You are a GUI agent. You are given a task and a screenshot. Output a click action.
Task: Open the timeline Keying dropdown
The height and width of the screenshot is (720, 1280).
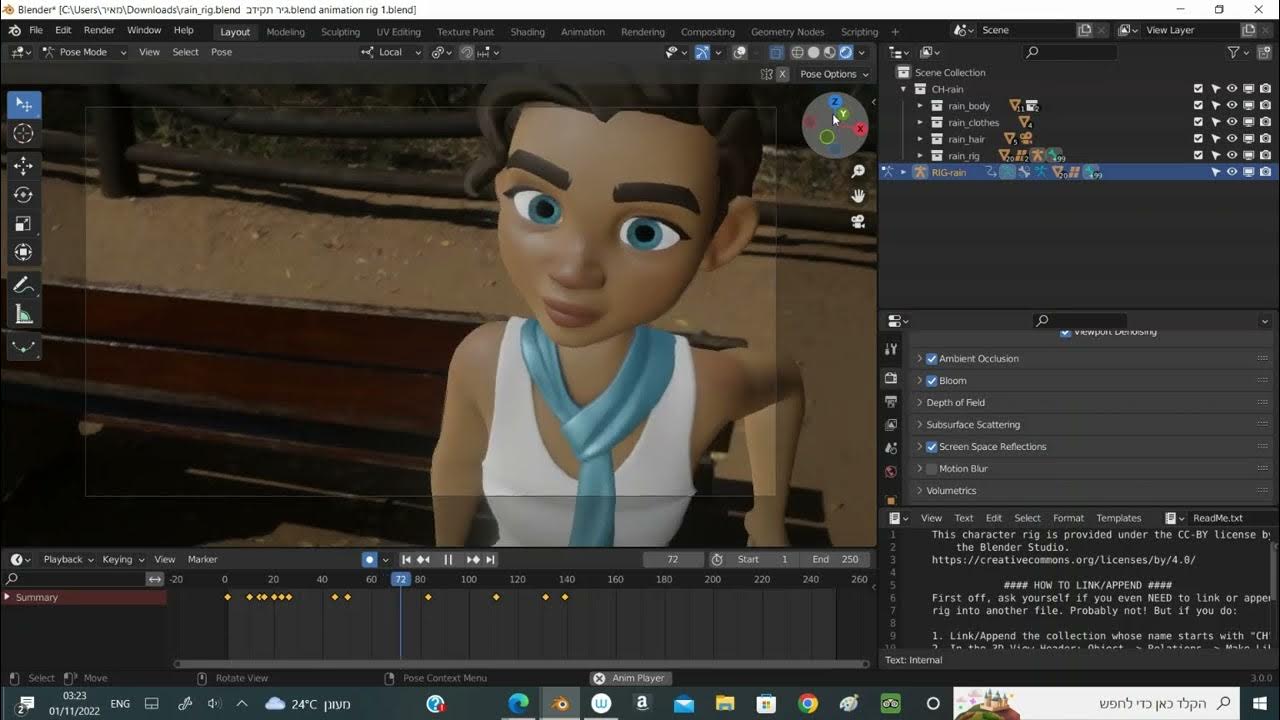click(123, 559)
